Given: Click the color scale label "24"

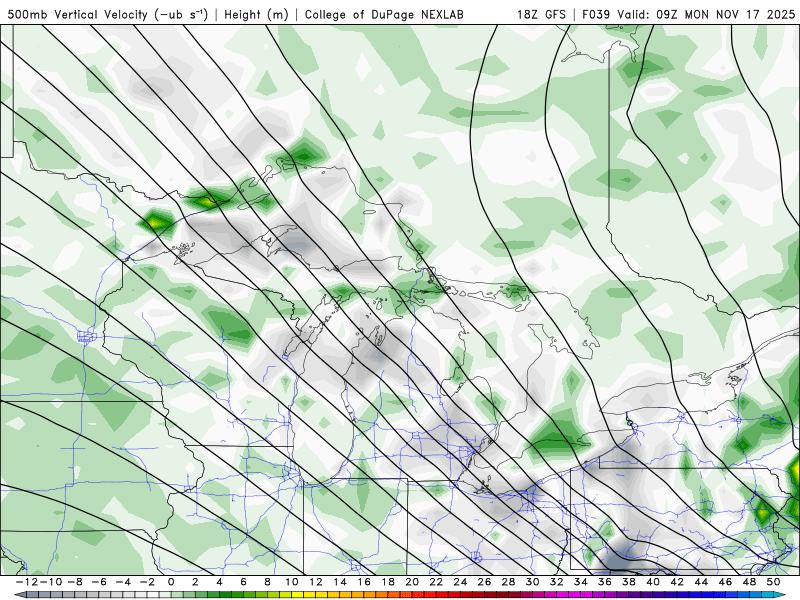Looking at the screenshot, I should coord(460,582).
